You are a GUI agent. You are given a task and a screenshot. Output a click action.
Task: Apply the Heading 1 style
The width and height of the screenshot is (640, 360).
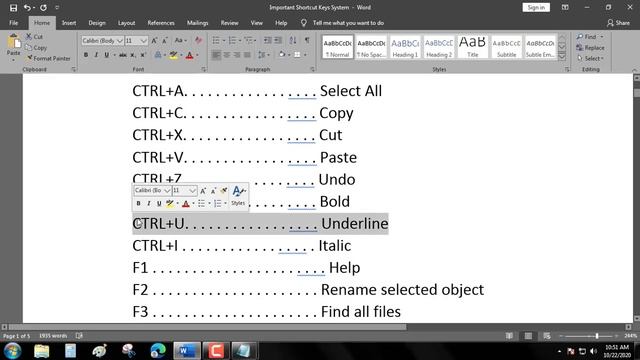(405, 47)
